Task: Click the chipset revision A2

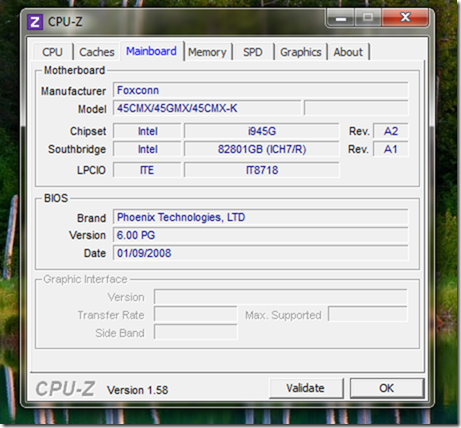Action: point(391,131)
